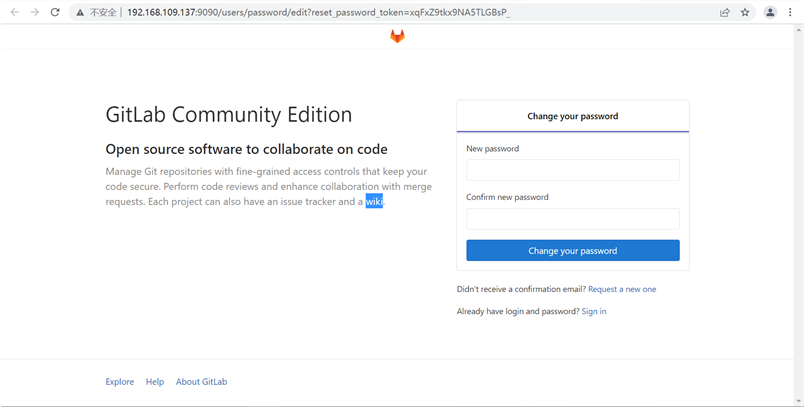
Task: Click the not-secure warning triangle icon
Action: click(80, 13)
